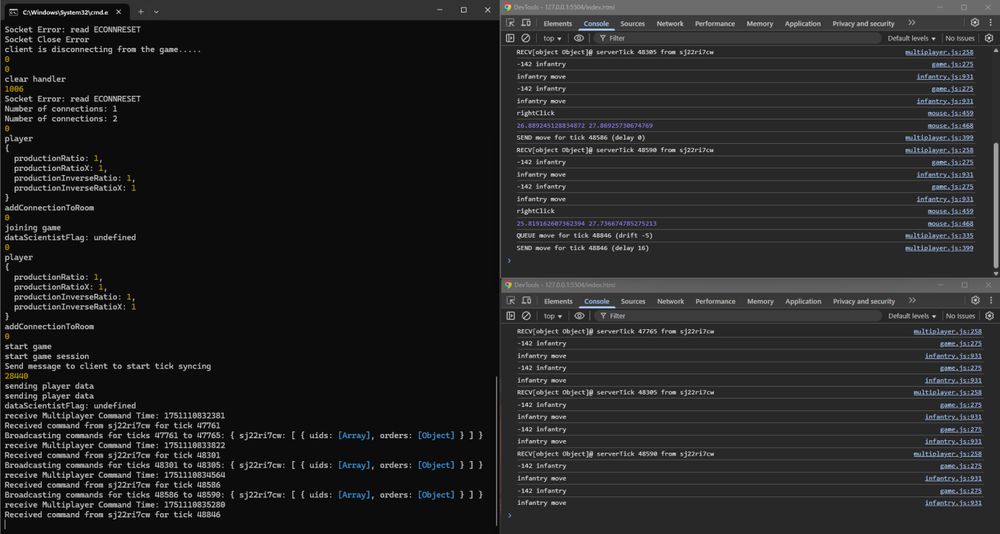Open Privacy and security tab in top DevTools window
This screenshot has width=1000, height=534.
tap(864, 24)
